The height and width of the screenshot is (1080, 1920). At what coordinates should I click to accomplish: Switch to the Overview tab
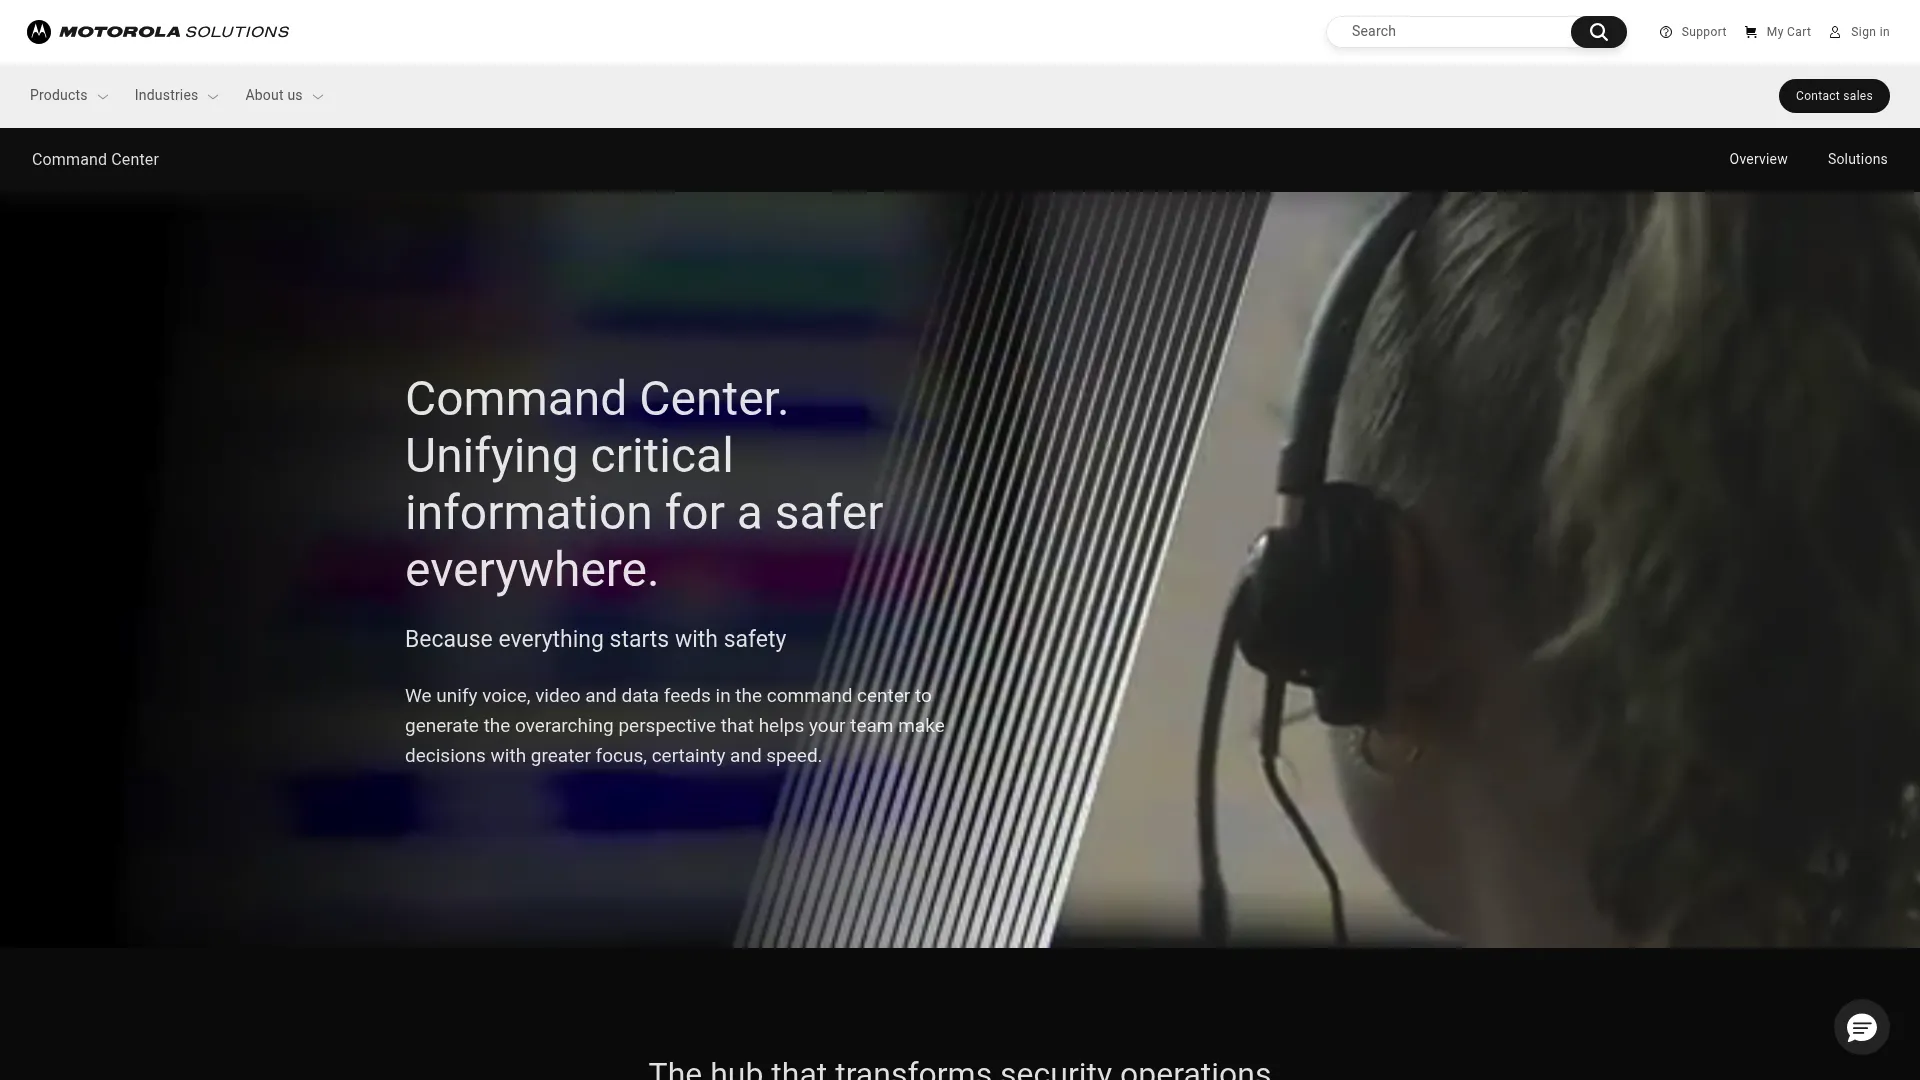click(x=1758, y=159)
